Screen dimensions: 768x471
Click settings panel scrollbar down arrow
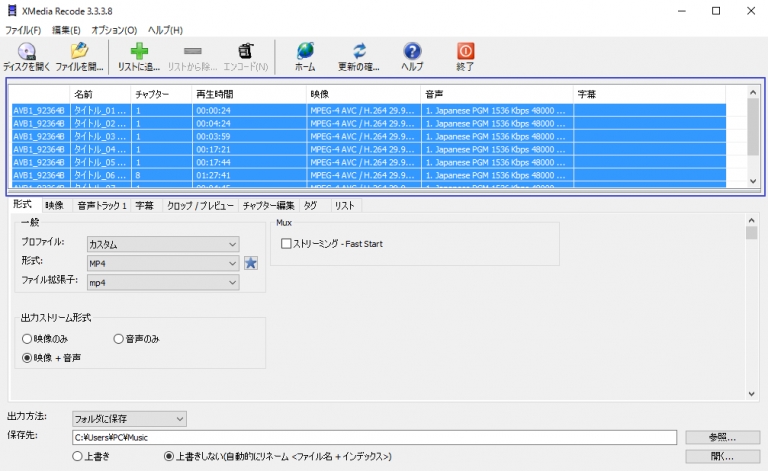coord(751,394)
